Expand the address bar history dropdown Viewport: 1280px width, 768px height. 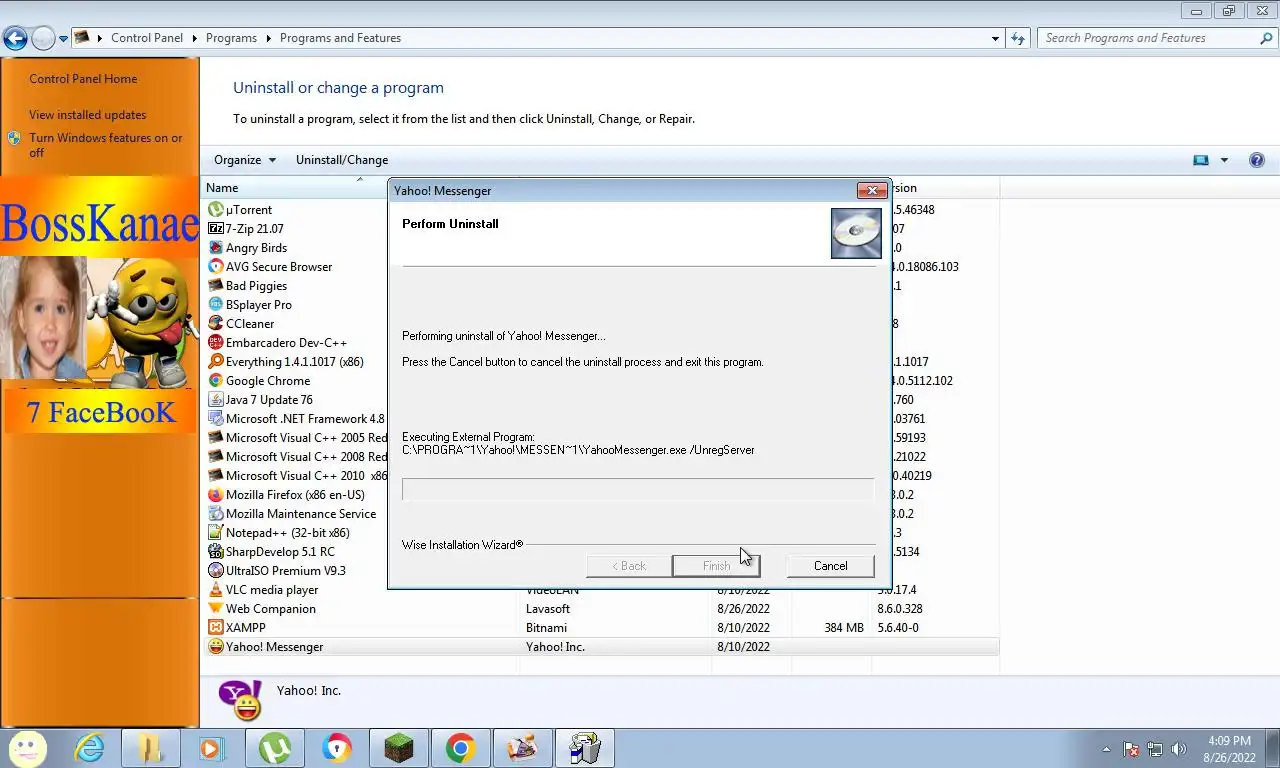click(995, 38)
